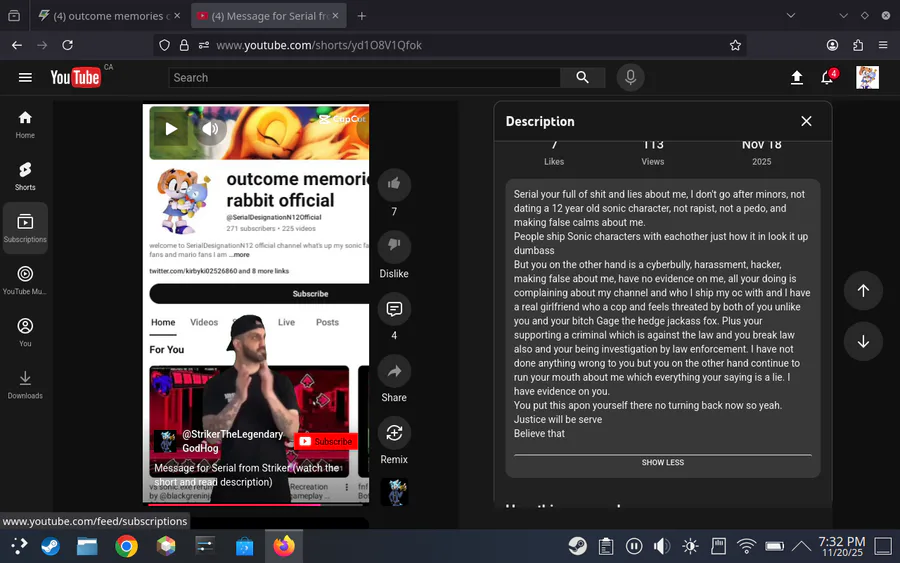Viewport: 900px width, 563px height.
Task: Launch Steam from the taskbar
Action: (51, 546)
